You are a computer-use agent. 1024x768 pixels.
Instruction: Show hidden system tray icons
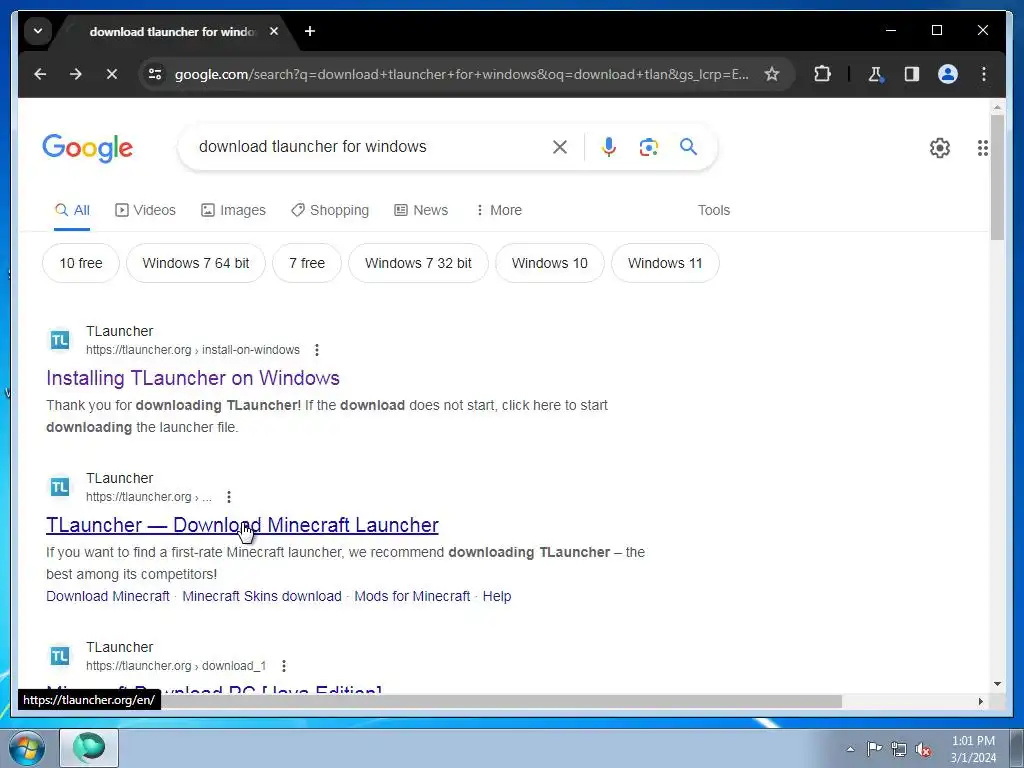(850, 749)
